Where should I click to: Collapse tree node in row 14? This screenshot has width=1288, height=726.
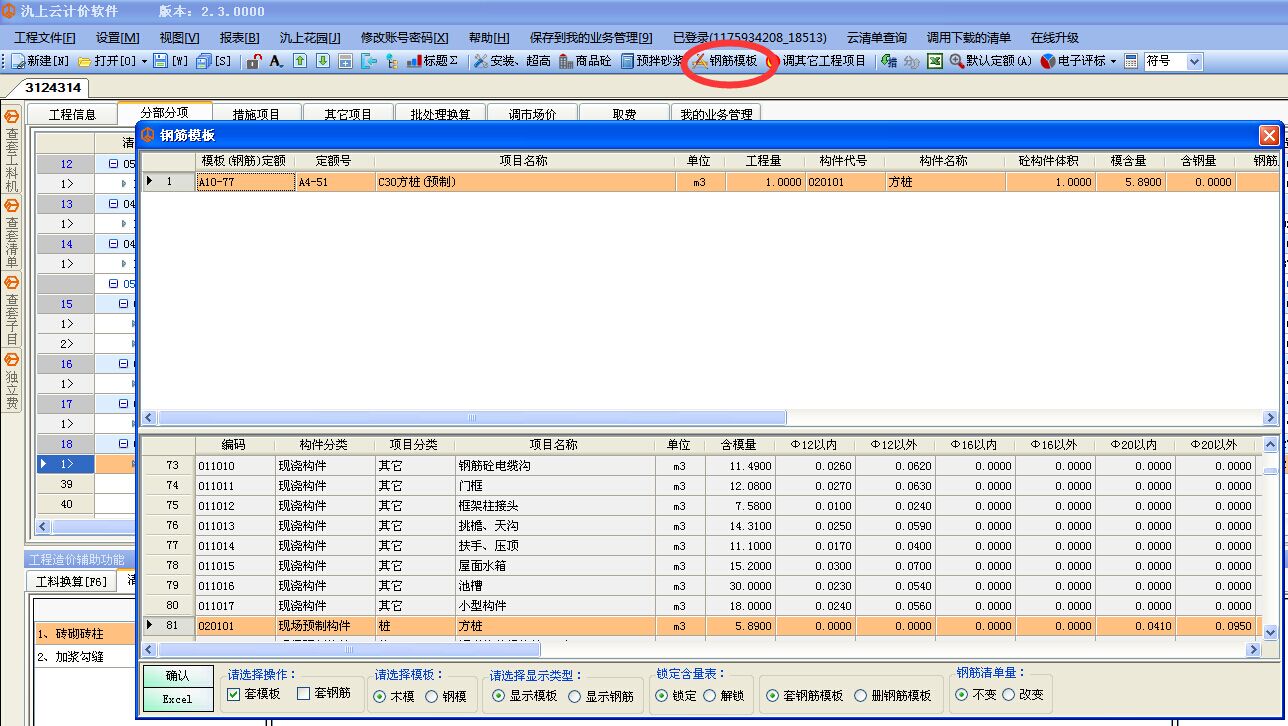point(113,244)
